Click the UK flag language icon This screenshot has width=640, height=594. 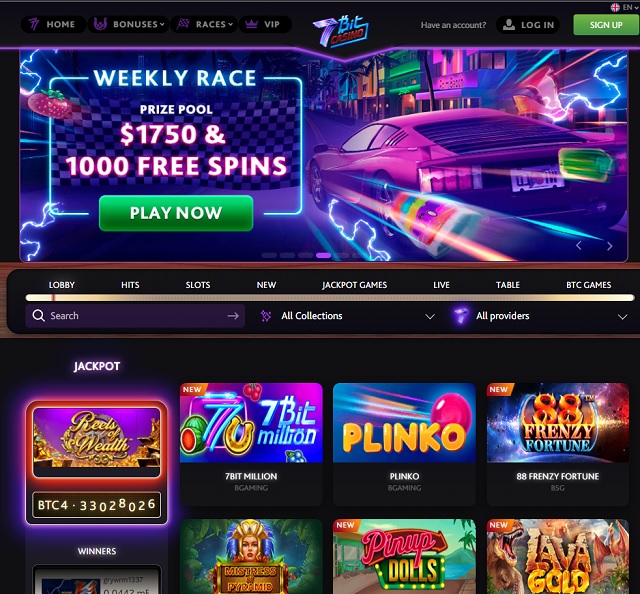(x=615, y=7)
